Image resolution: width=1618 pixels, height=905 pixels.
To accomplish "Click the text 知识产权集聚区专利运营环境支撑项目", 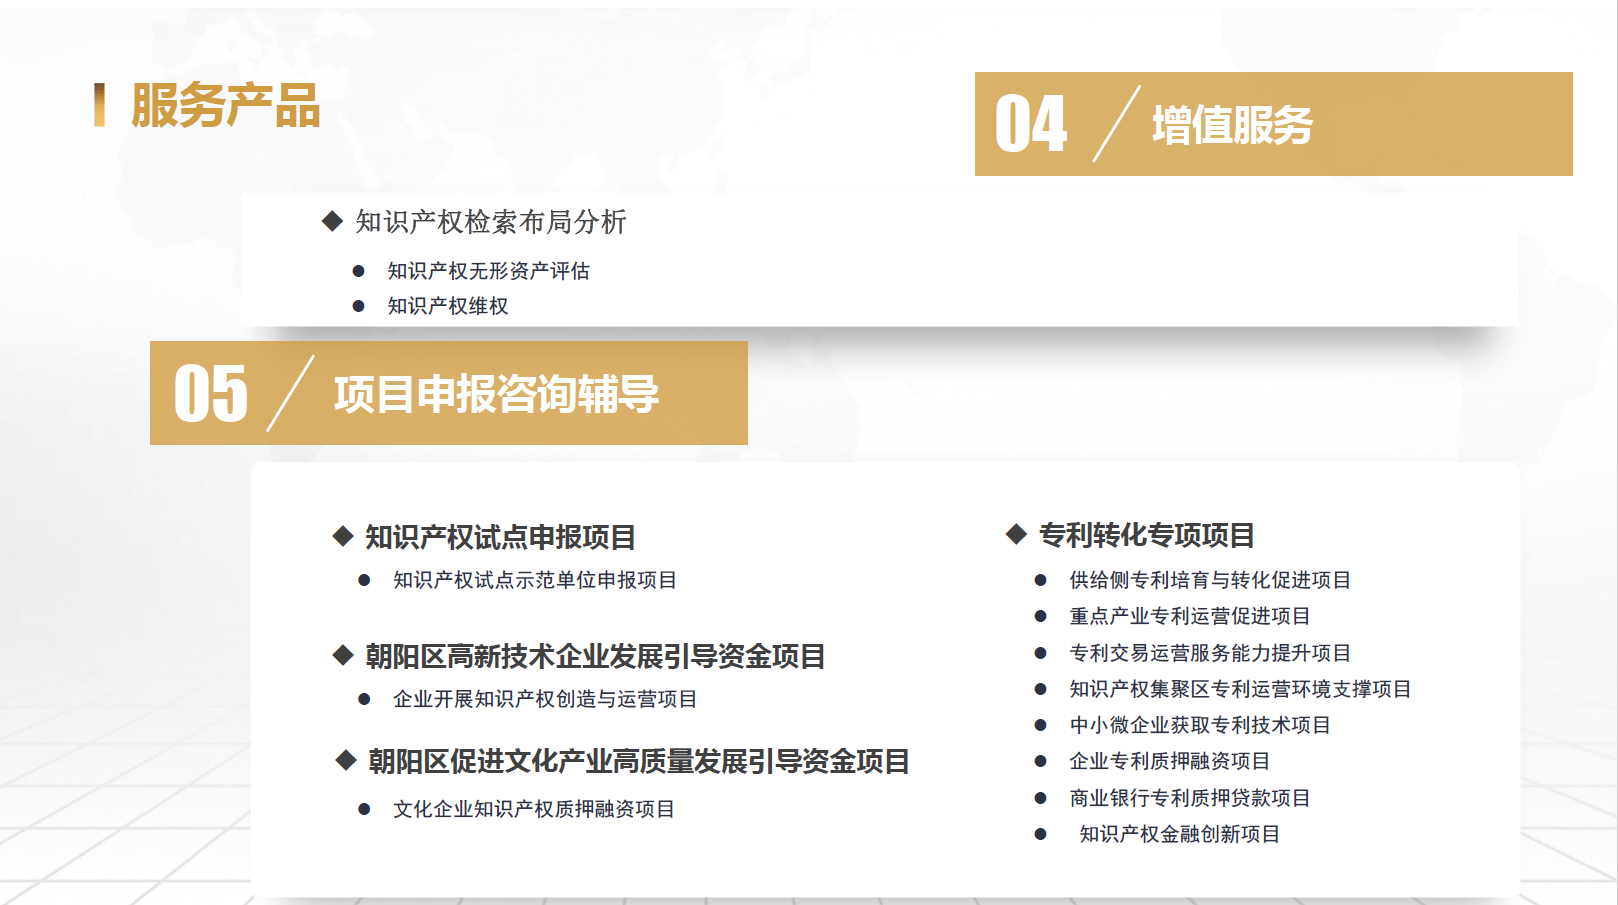I will (1240, 689).
